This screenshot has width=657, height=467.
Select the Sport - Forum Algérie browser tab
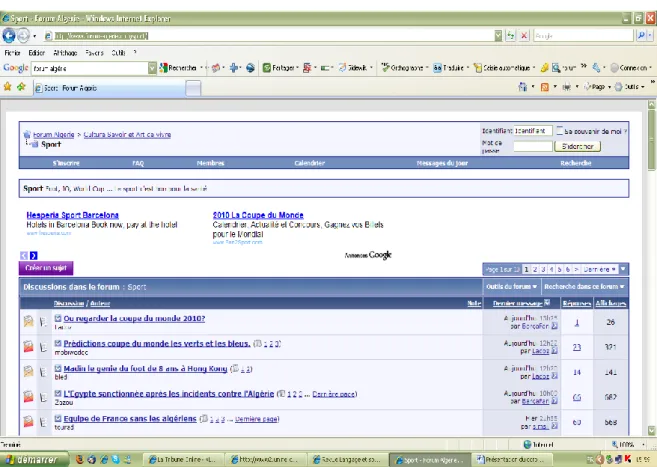[108, 88]
